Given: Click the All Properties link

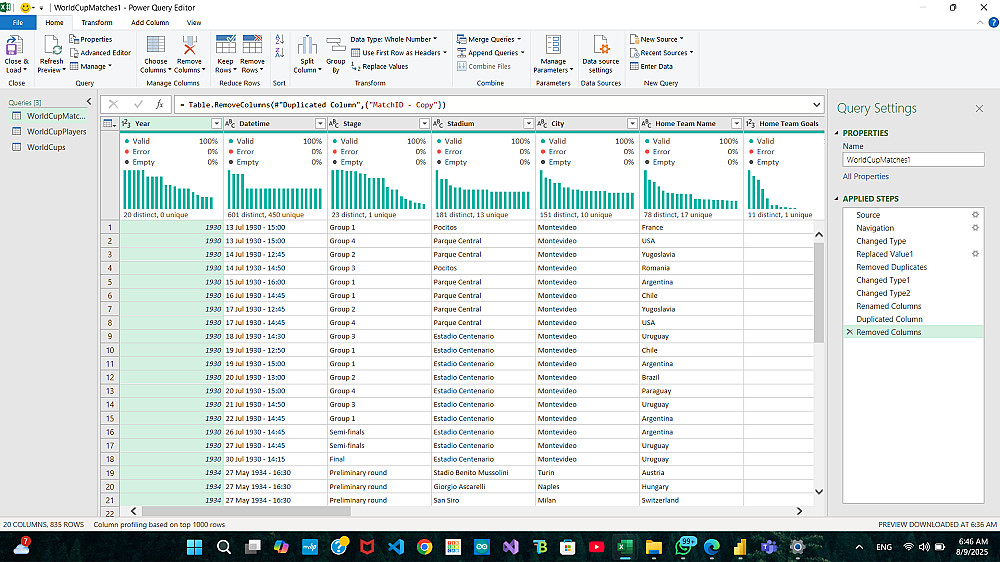Looking at the screenshot, I should point(865,177).
